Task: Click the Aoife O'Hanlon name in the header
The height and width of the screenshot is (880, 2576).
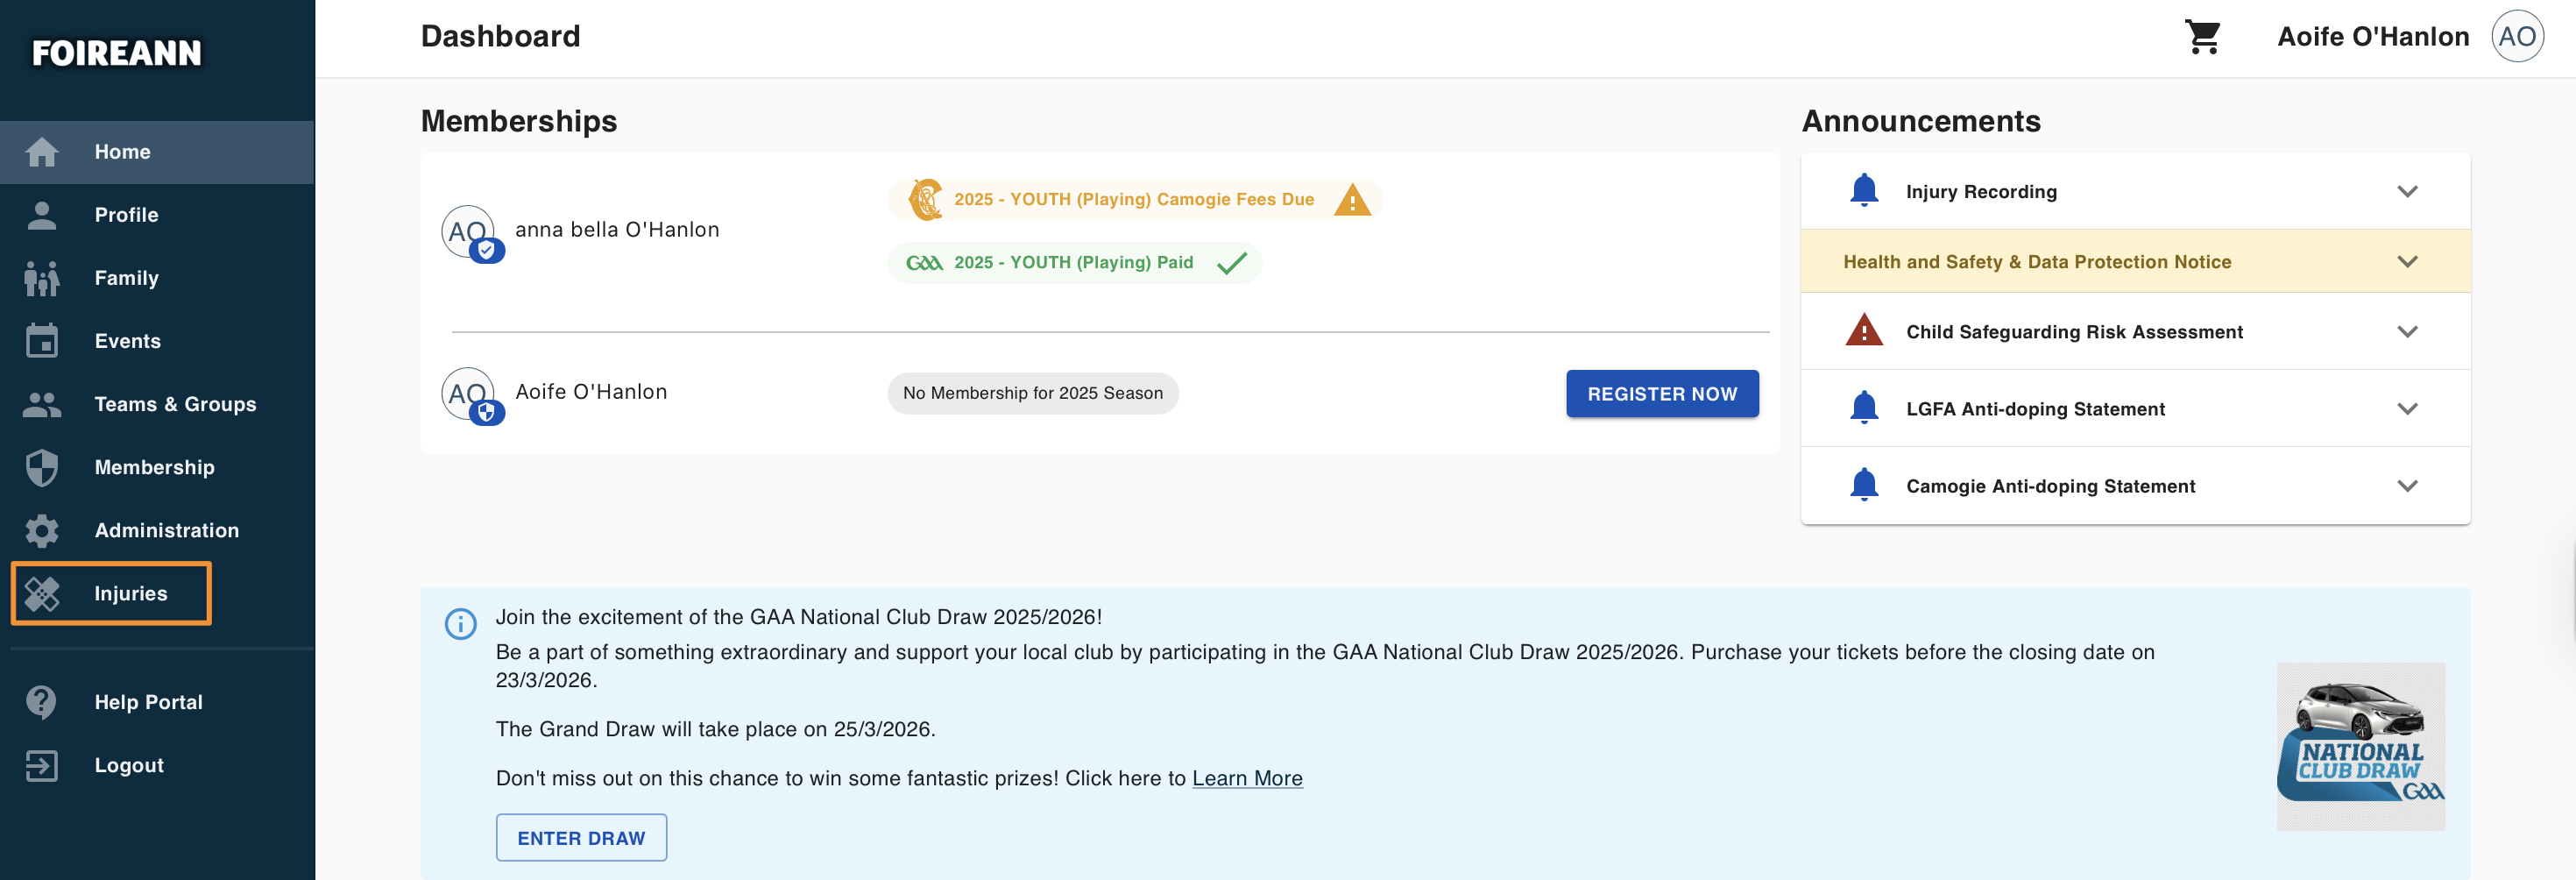Action: coord(2373,37)
